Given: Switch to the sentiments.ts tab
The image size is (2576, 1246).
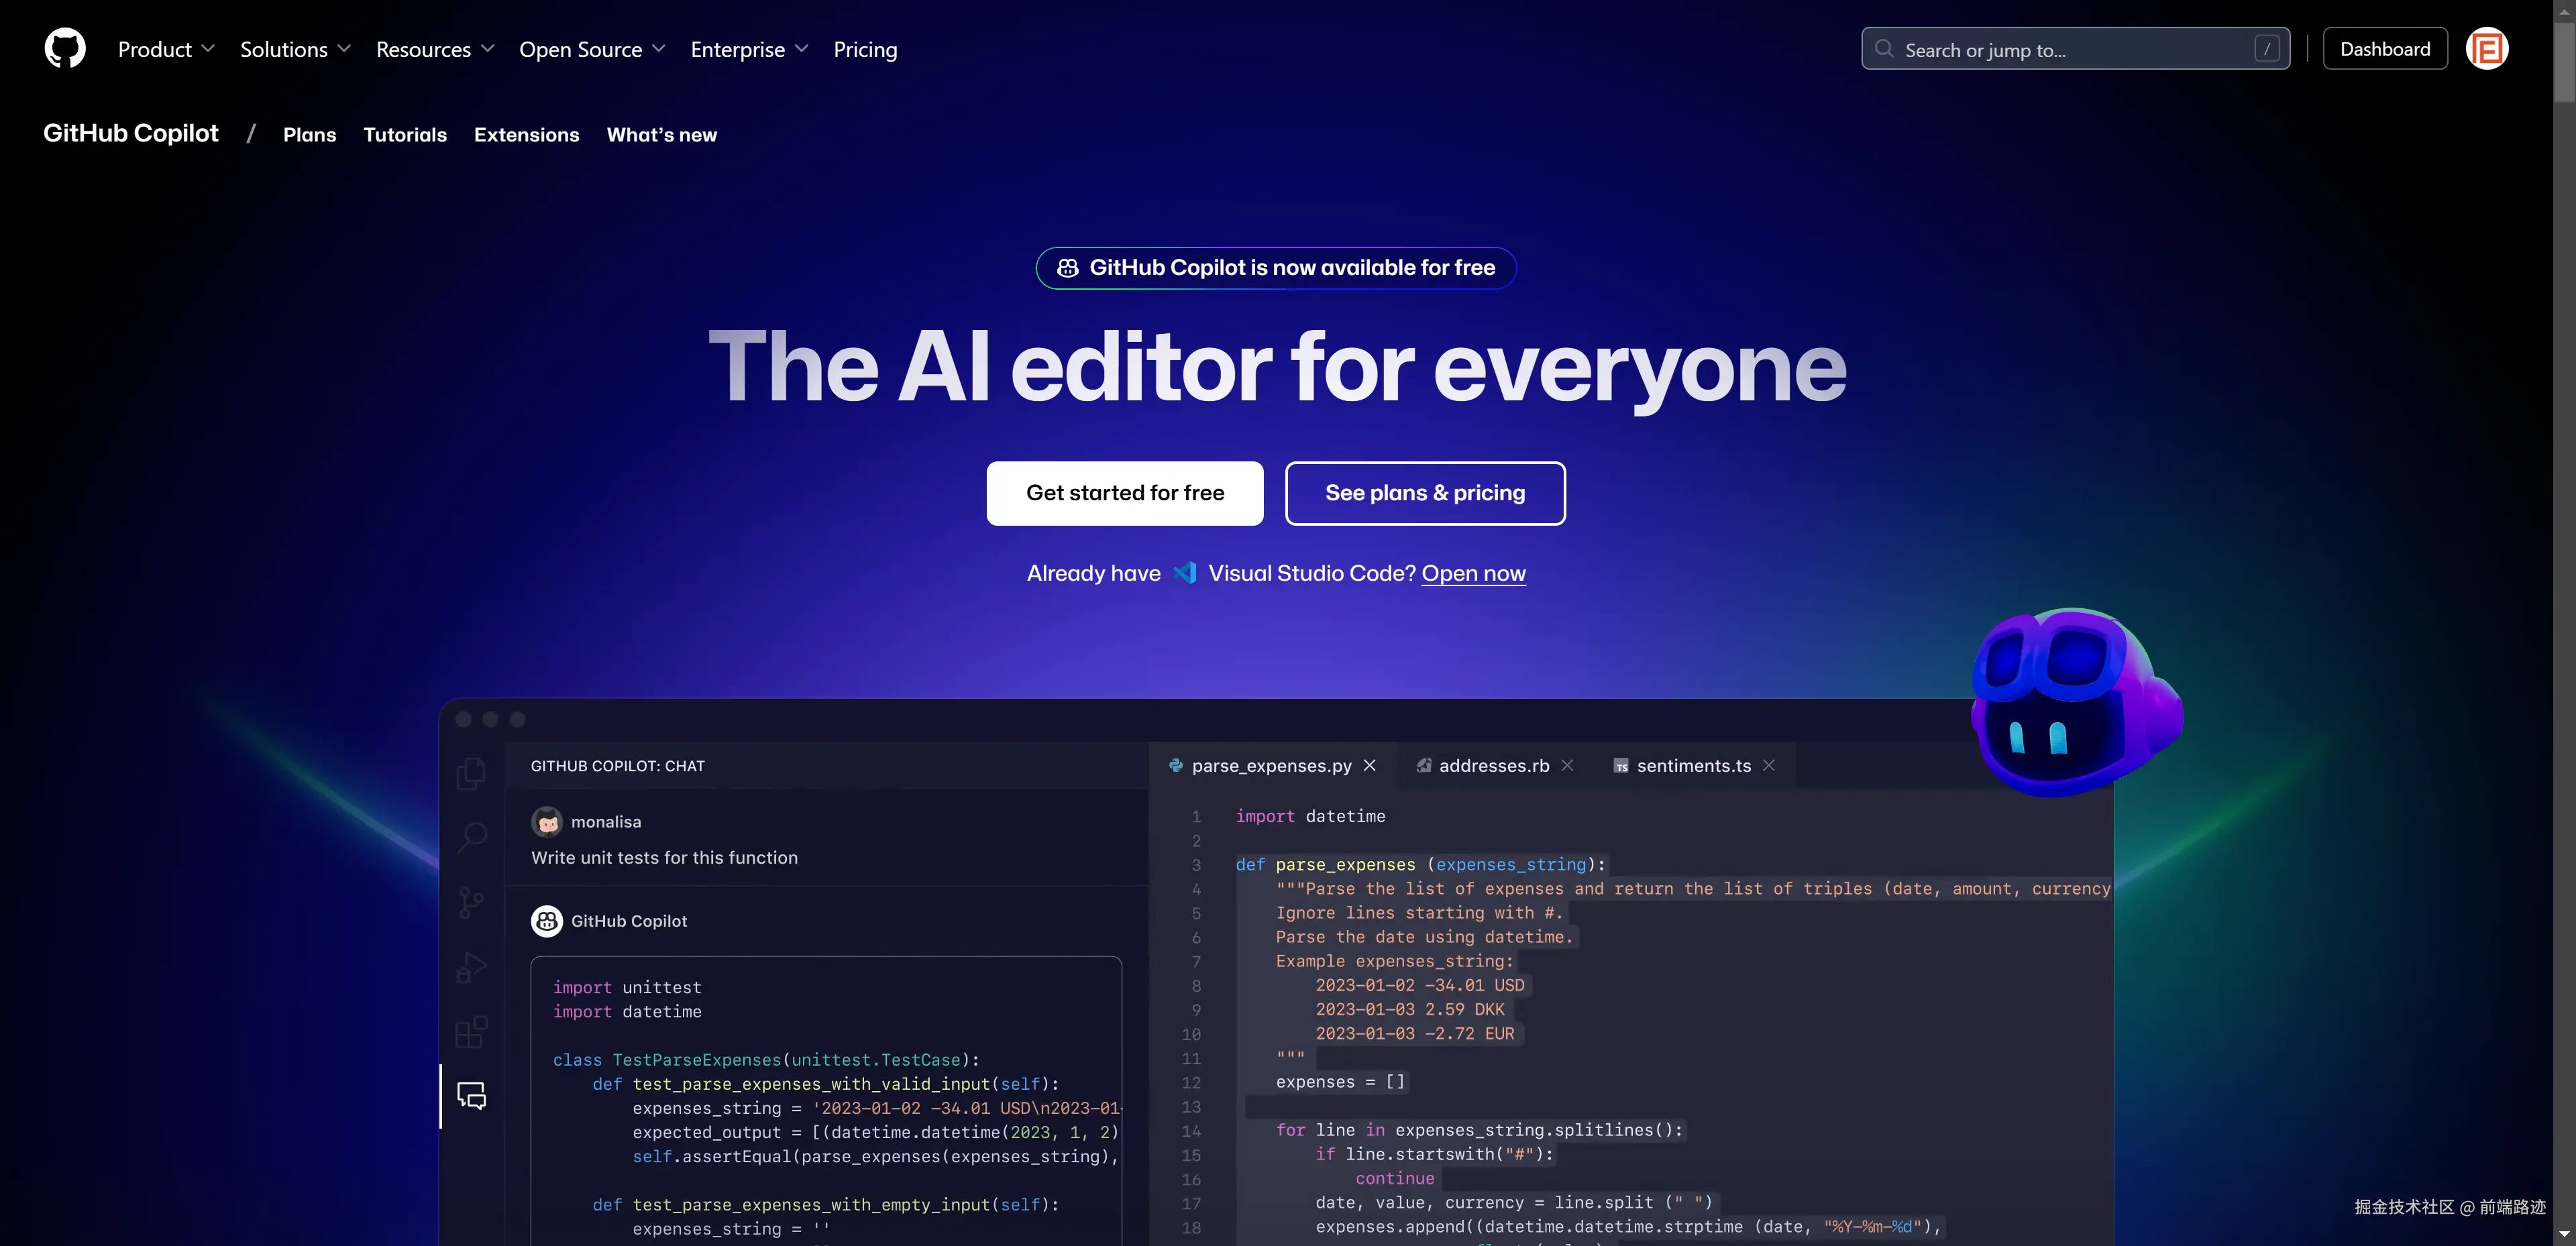Looking at the screenshot, I should coord(1693,766).
